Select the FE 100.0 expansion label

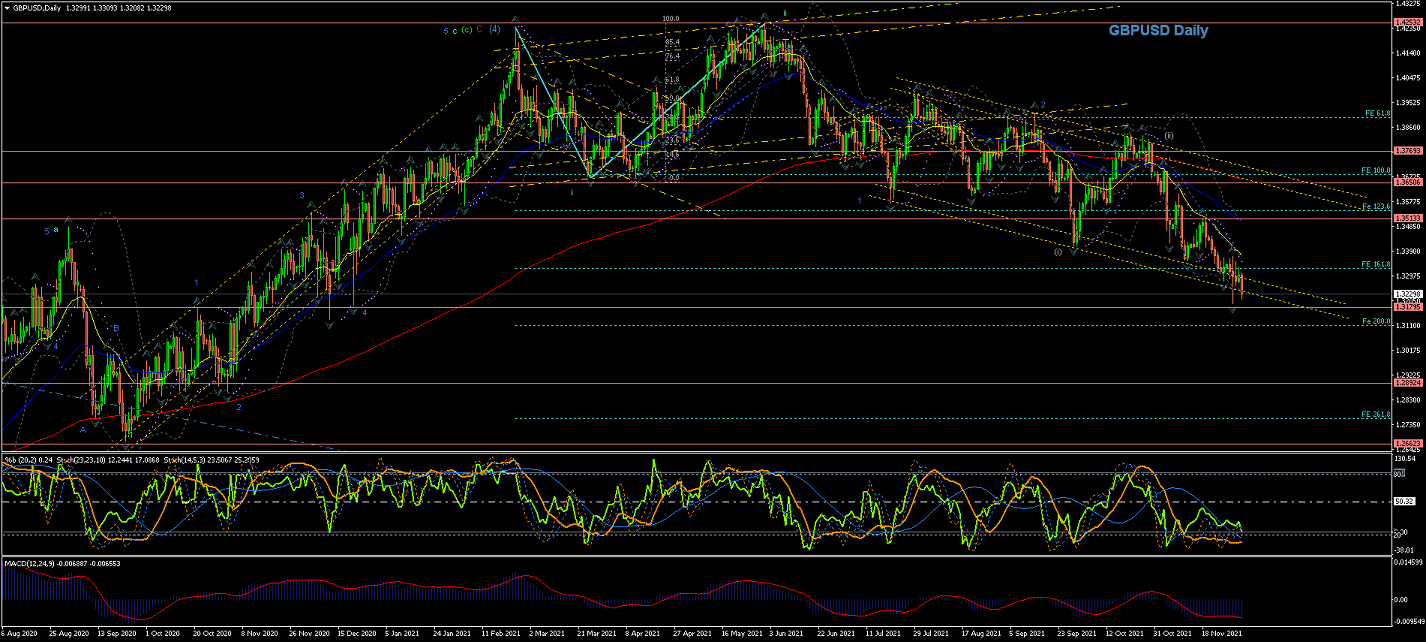pyautogui.click(x=1375, y=170)
